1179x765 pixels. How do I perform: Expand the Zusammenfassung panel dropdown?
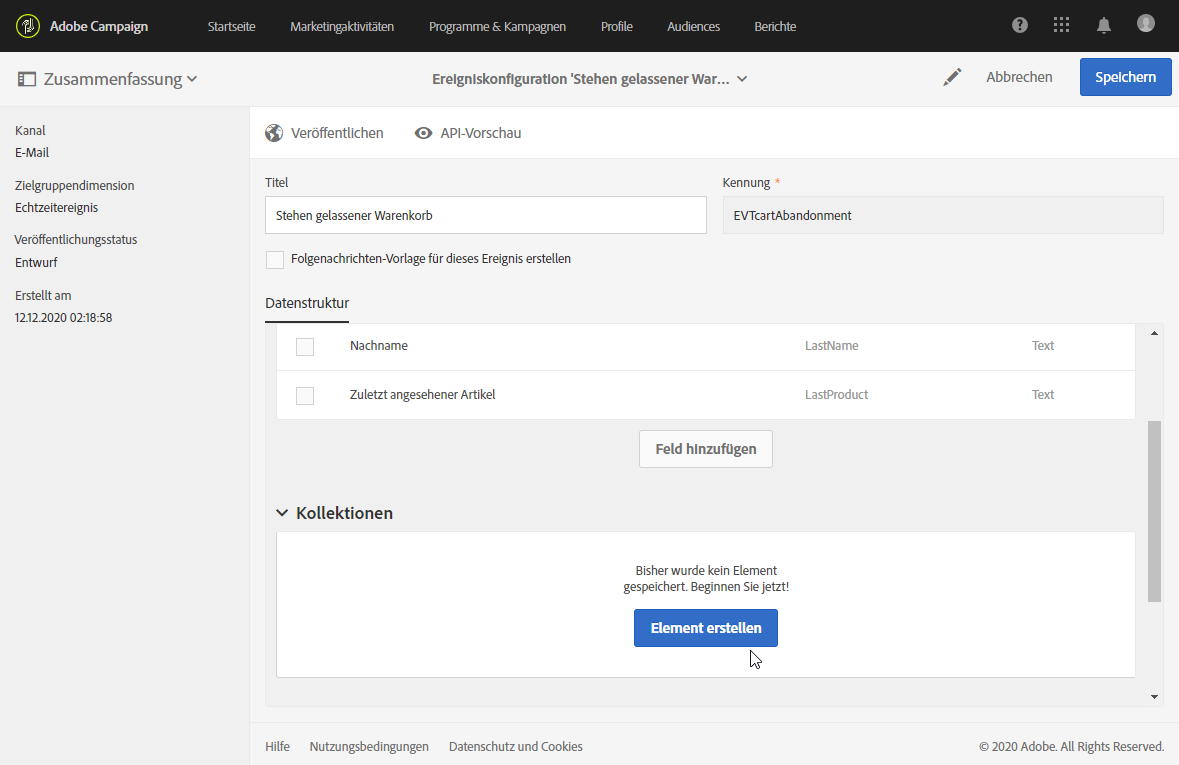pyautogui.click(x=192, y=79)
